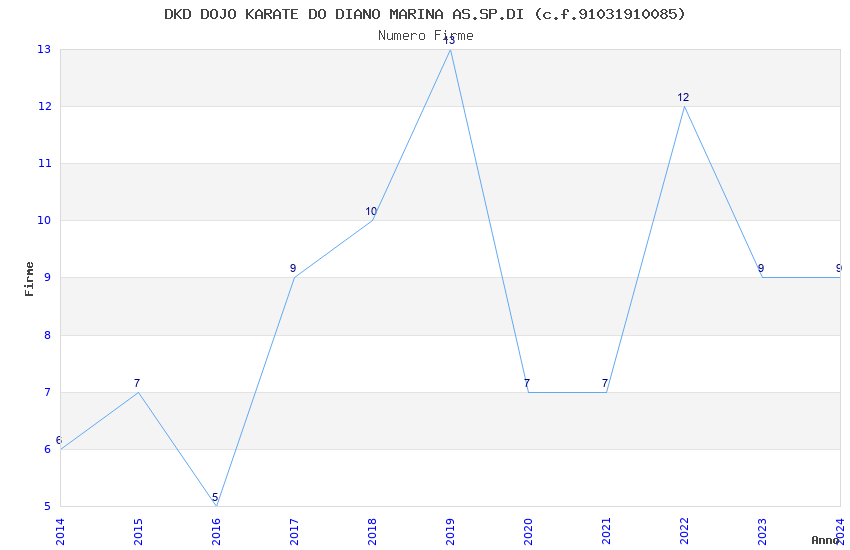Click the y-axis value 8
Screen dimensions: 850x550
pyautogui.click(x=48, y=335)
